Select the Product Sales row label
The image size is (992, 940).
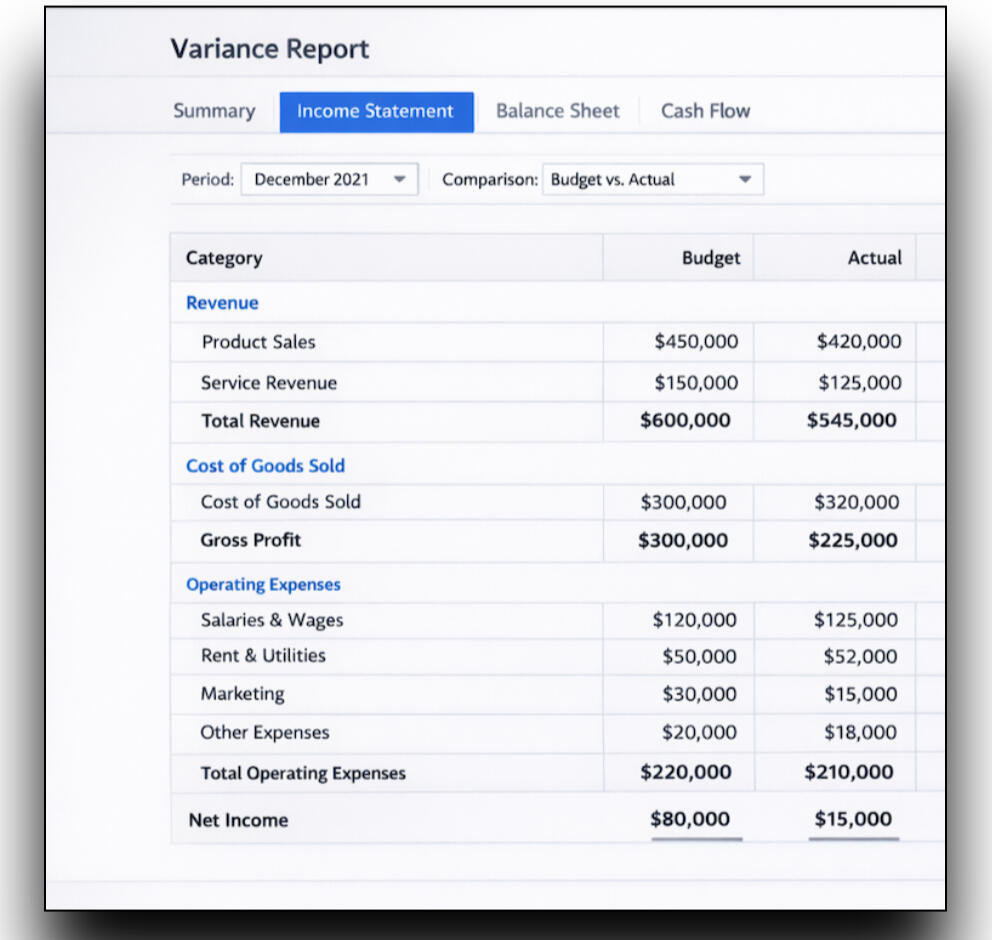258,342
